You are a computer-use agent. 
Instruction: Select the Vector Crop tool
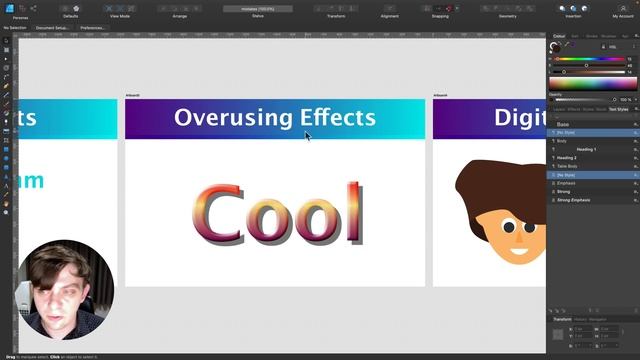pyautogui.click(x=6, y=140)
